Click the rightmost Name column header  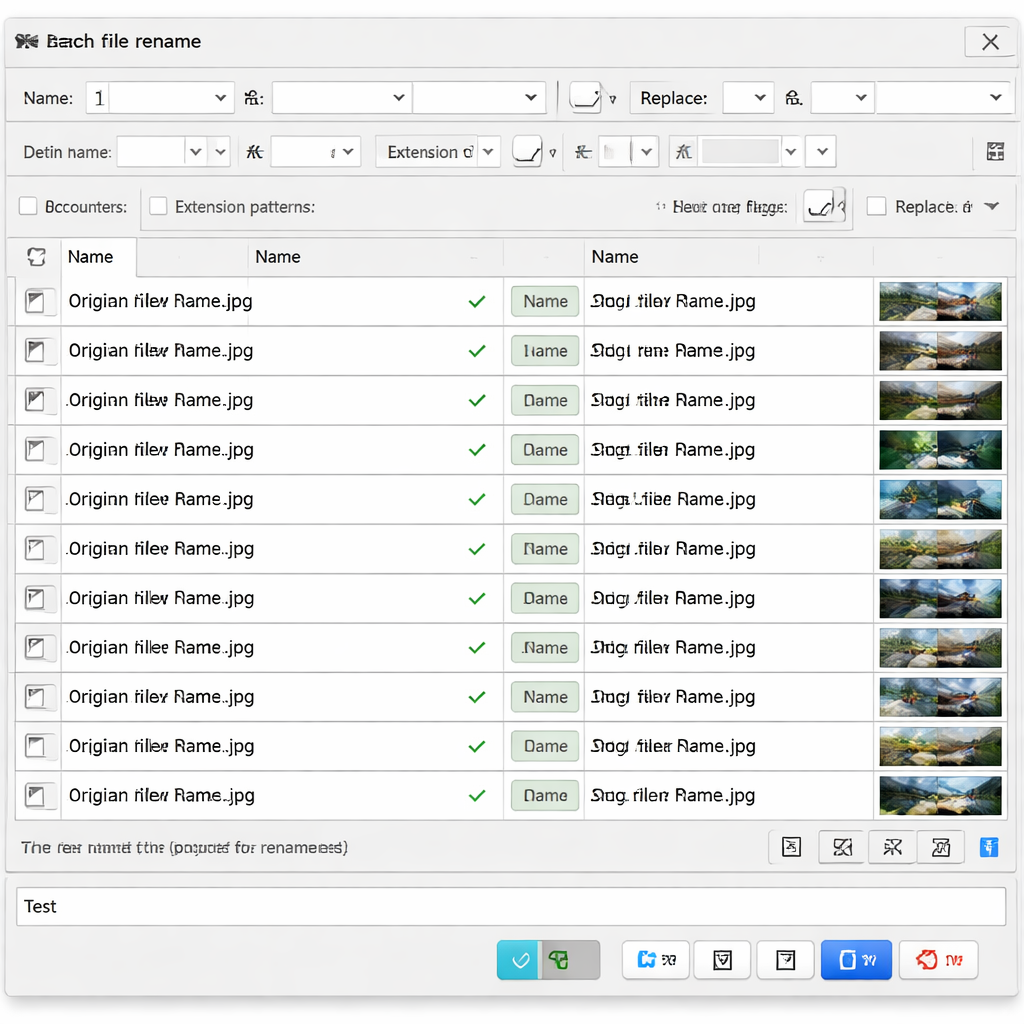pos(615,257)
